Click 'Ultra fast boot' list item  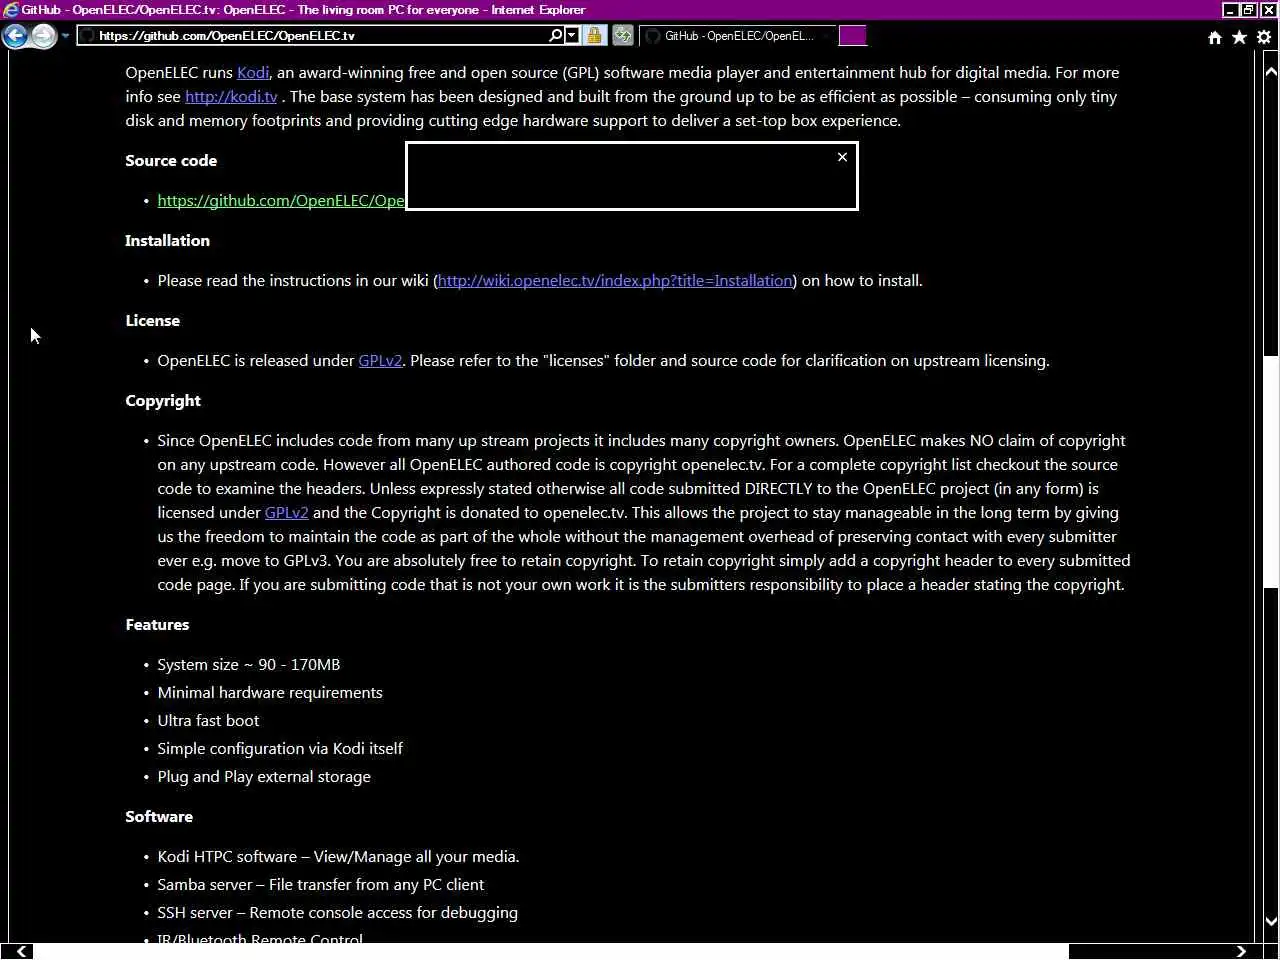[x=208, y=721]
